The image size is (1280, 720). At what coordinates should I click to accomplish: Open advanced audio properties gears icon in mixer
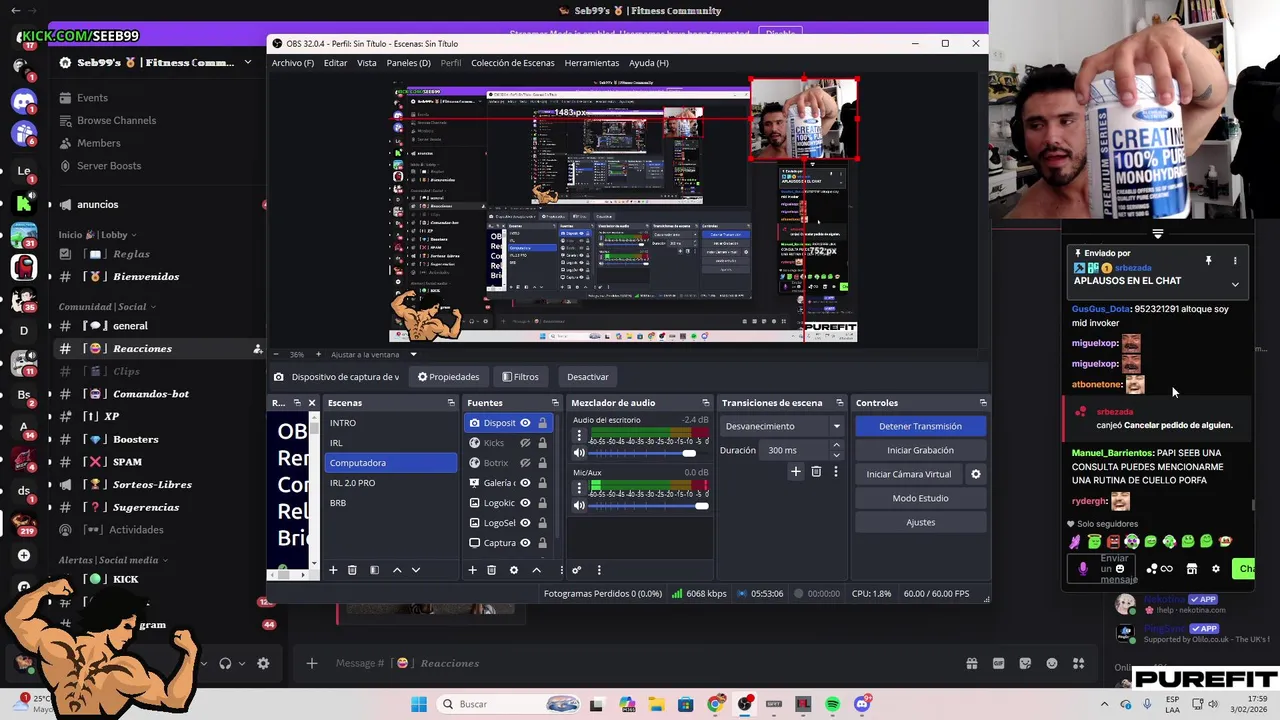click(x=576, y=570)
